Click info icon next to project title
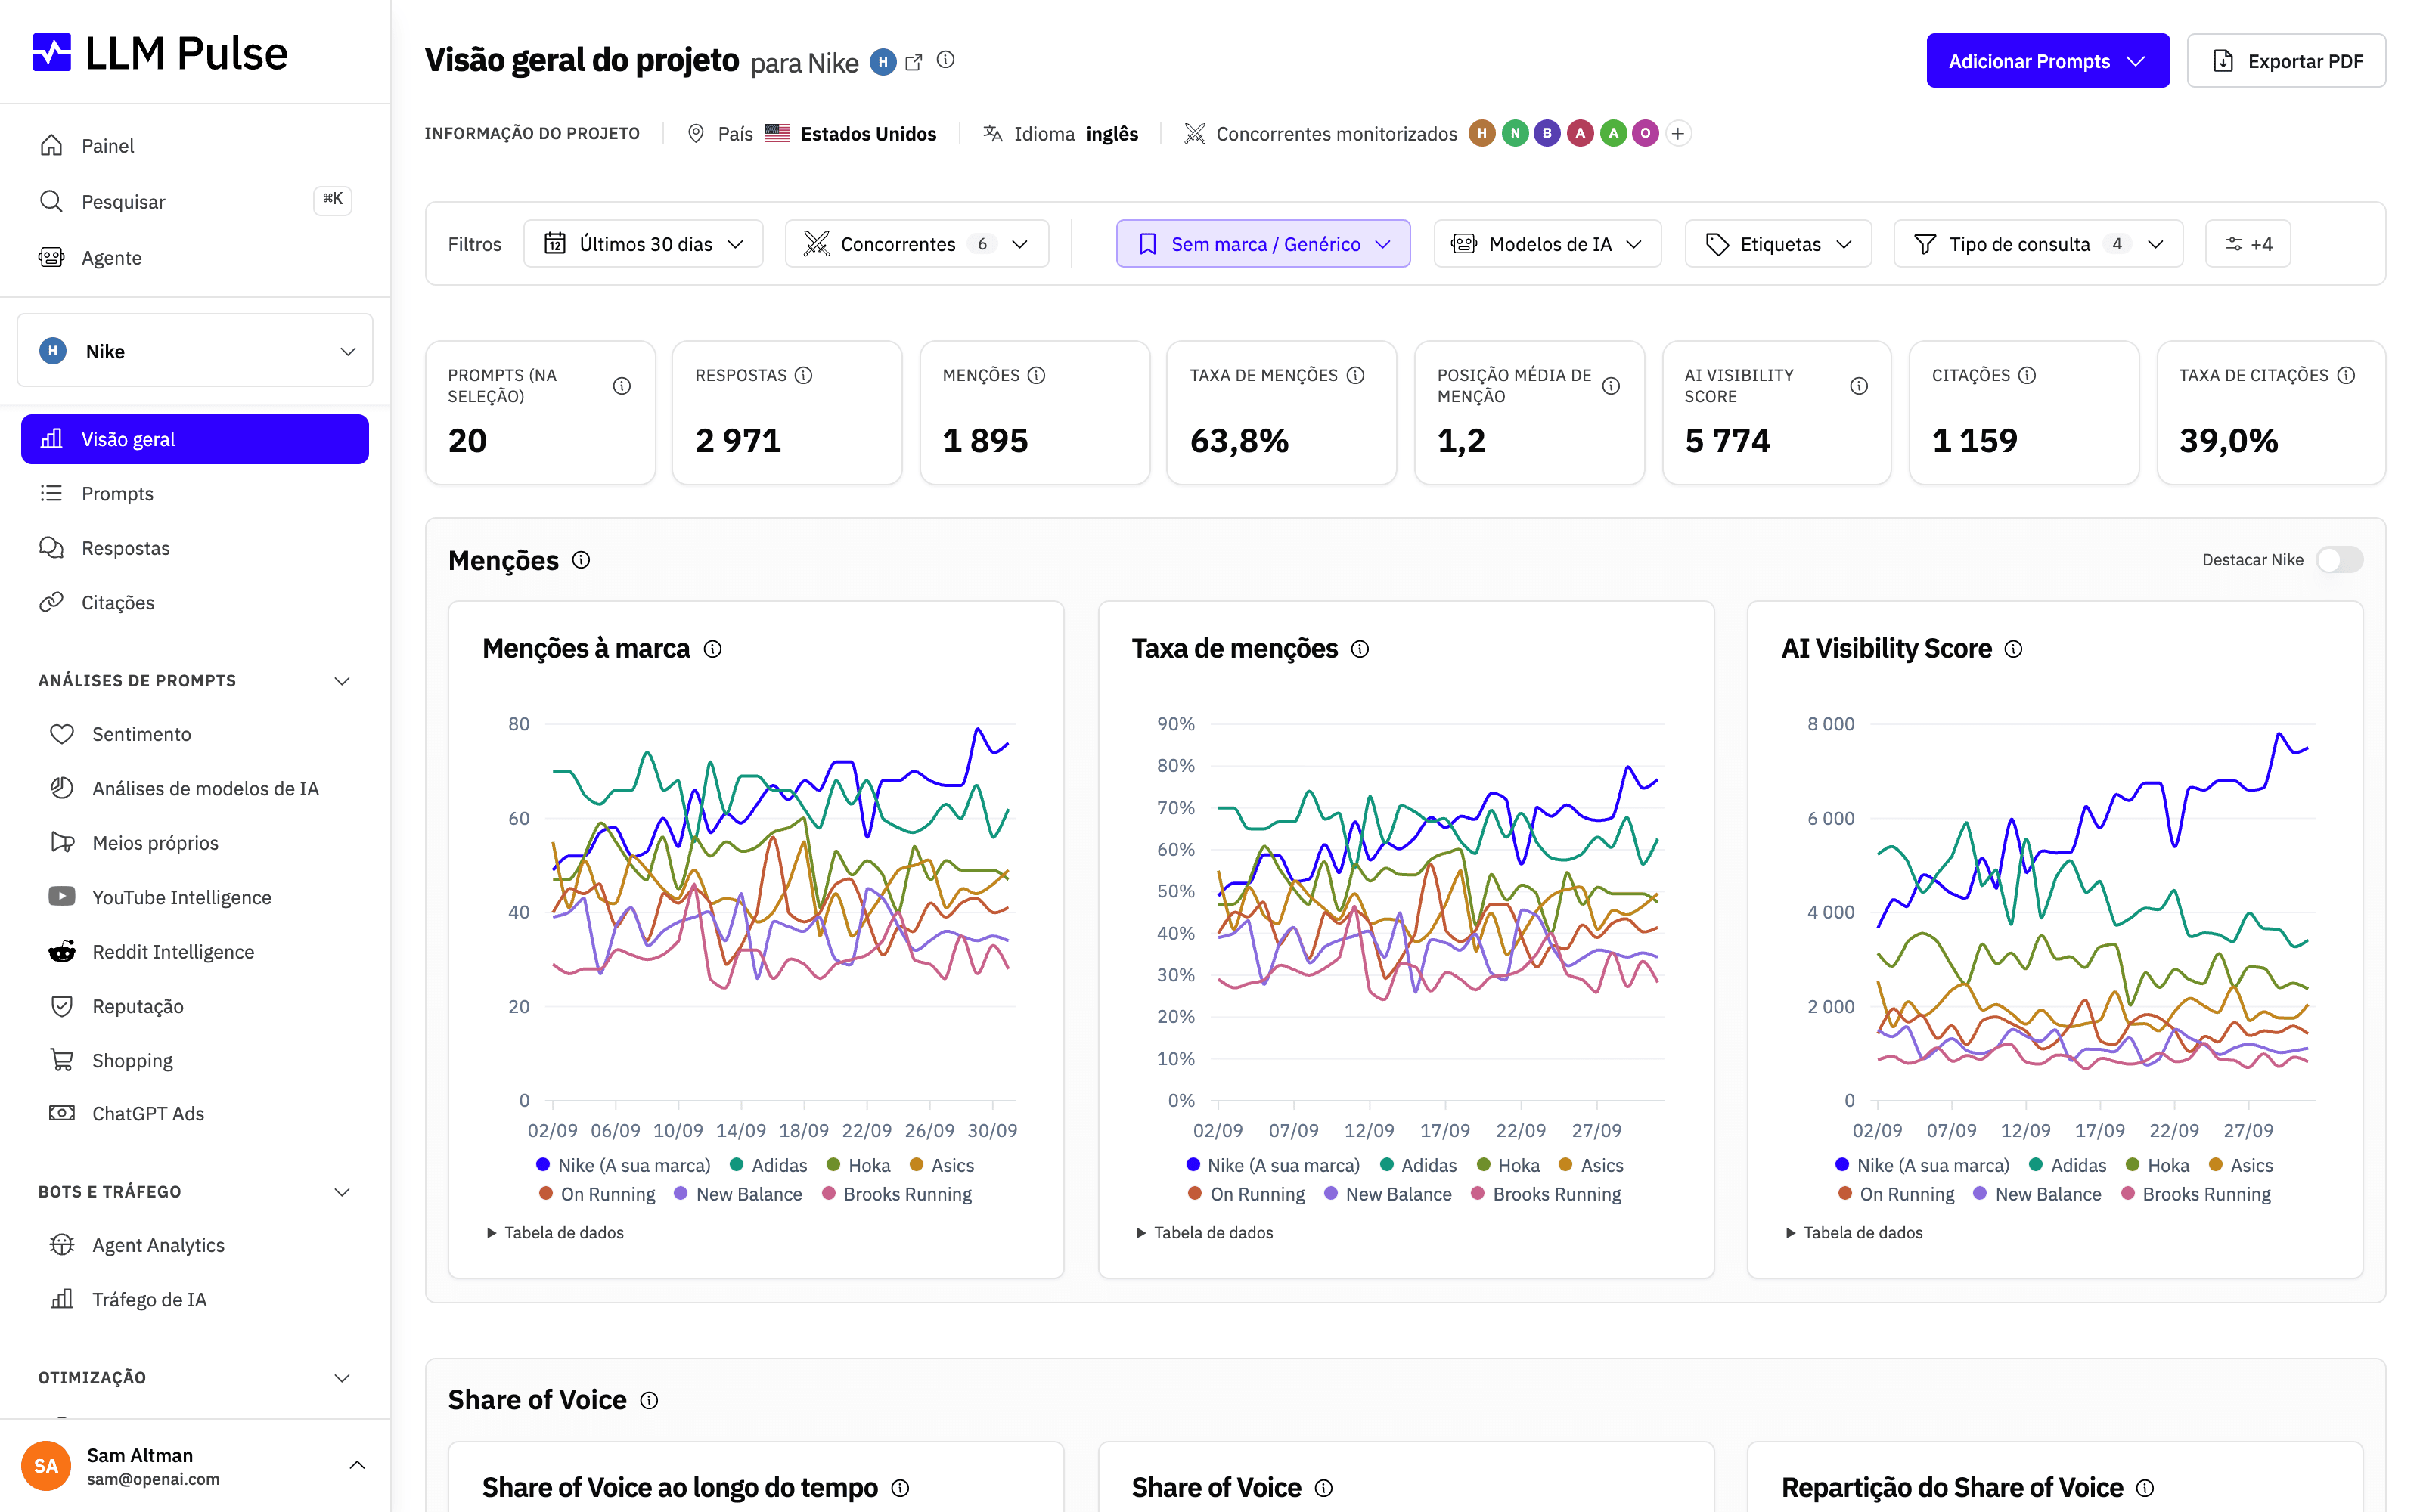The width and height of the screenshot is (2420, 1512). (945, 60)
